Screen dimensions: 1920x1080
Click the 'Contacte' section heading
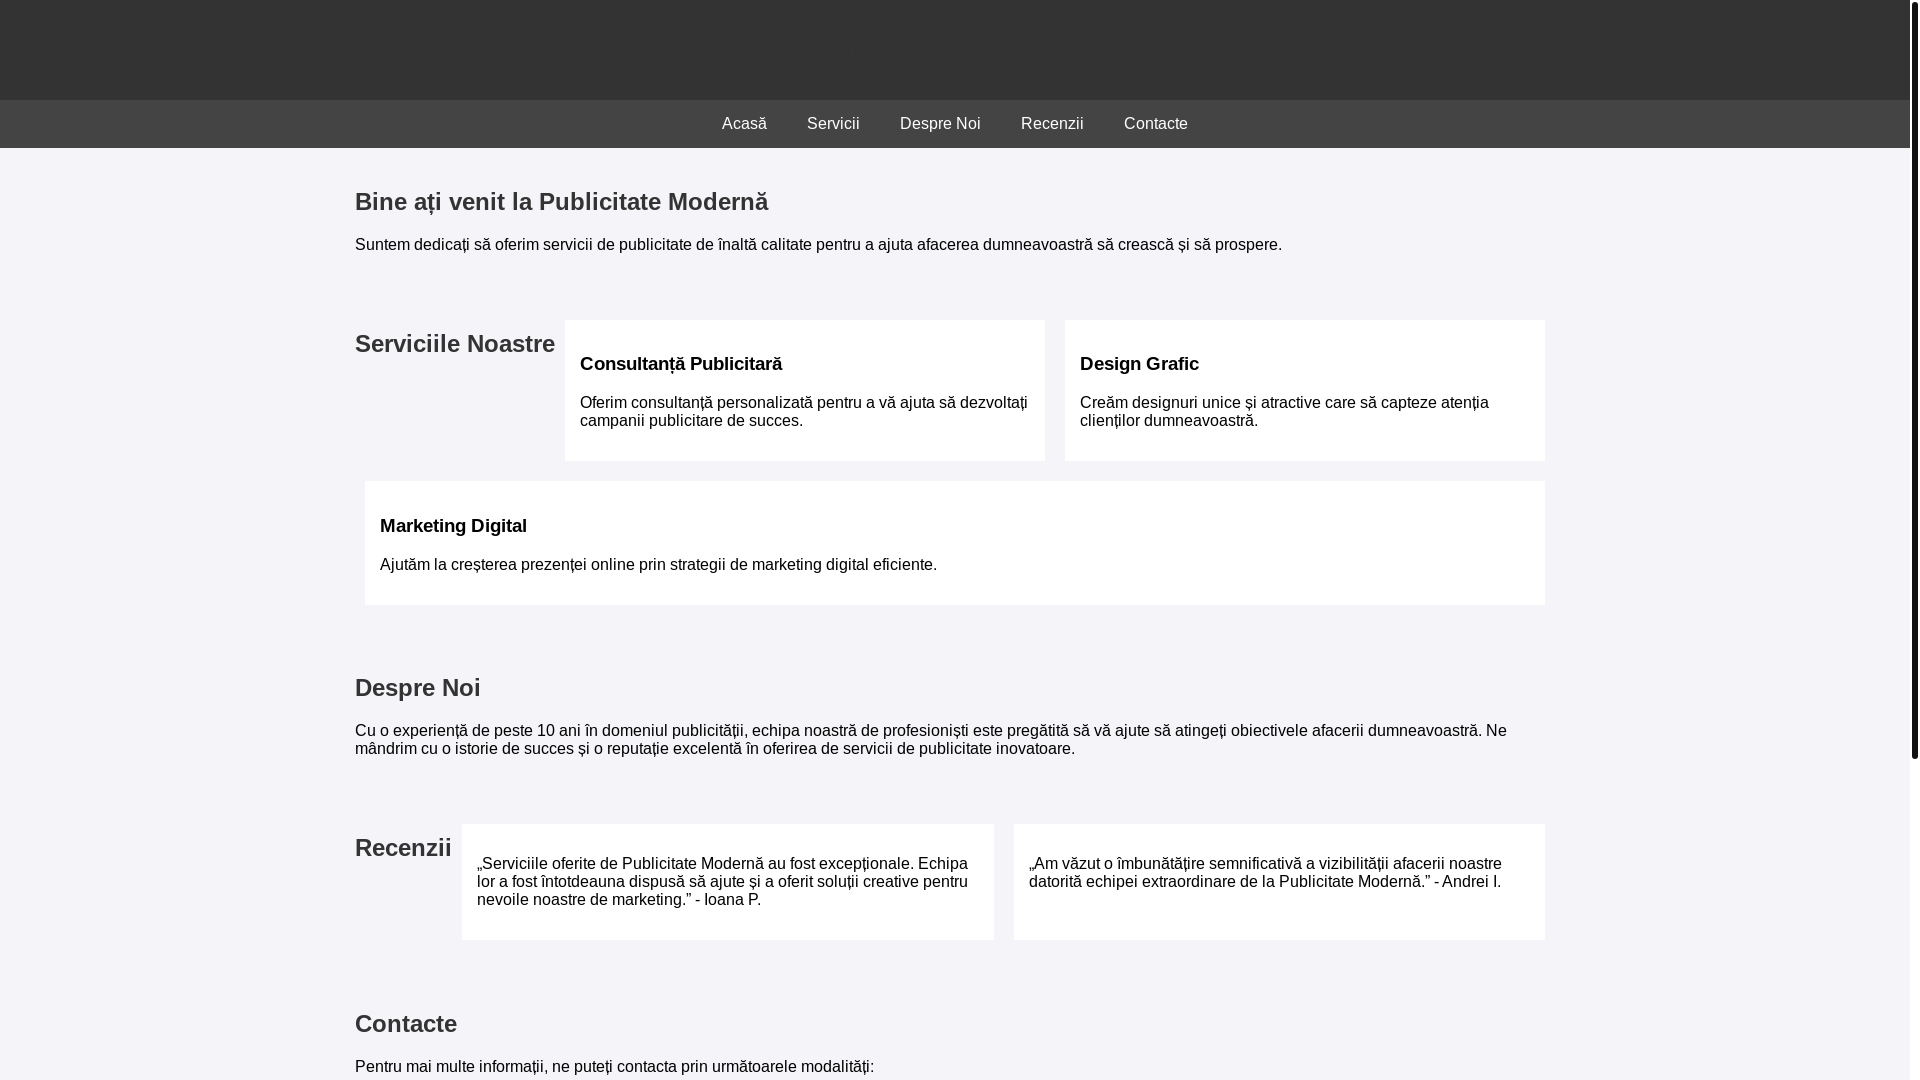(x=406, y=1024)
